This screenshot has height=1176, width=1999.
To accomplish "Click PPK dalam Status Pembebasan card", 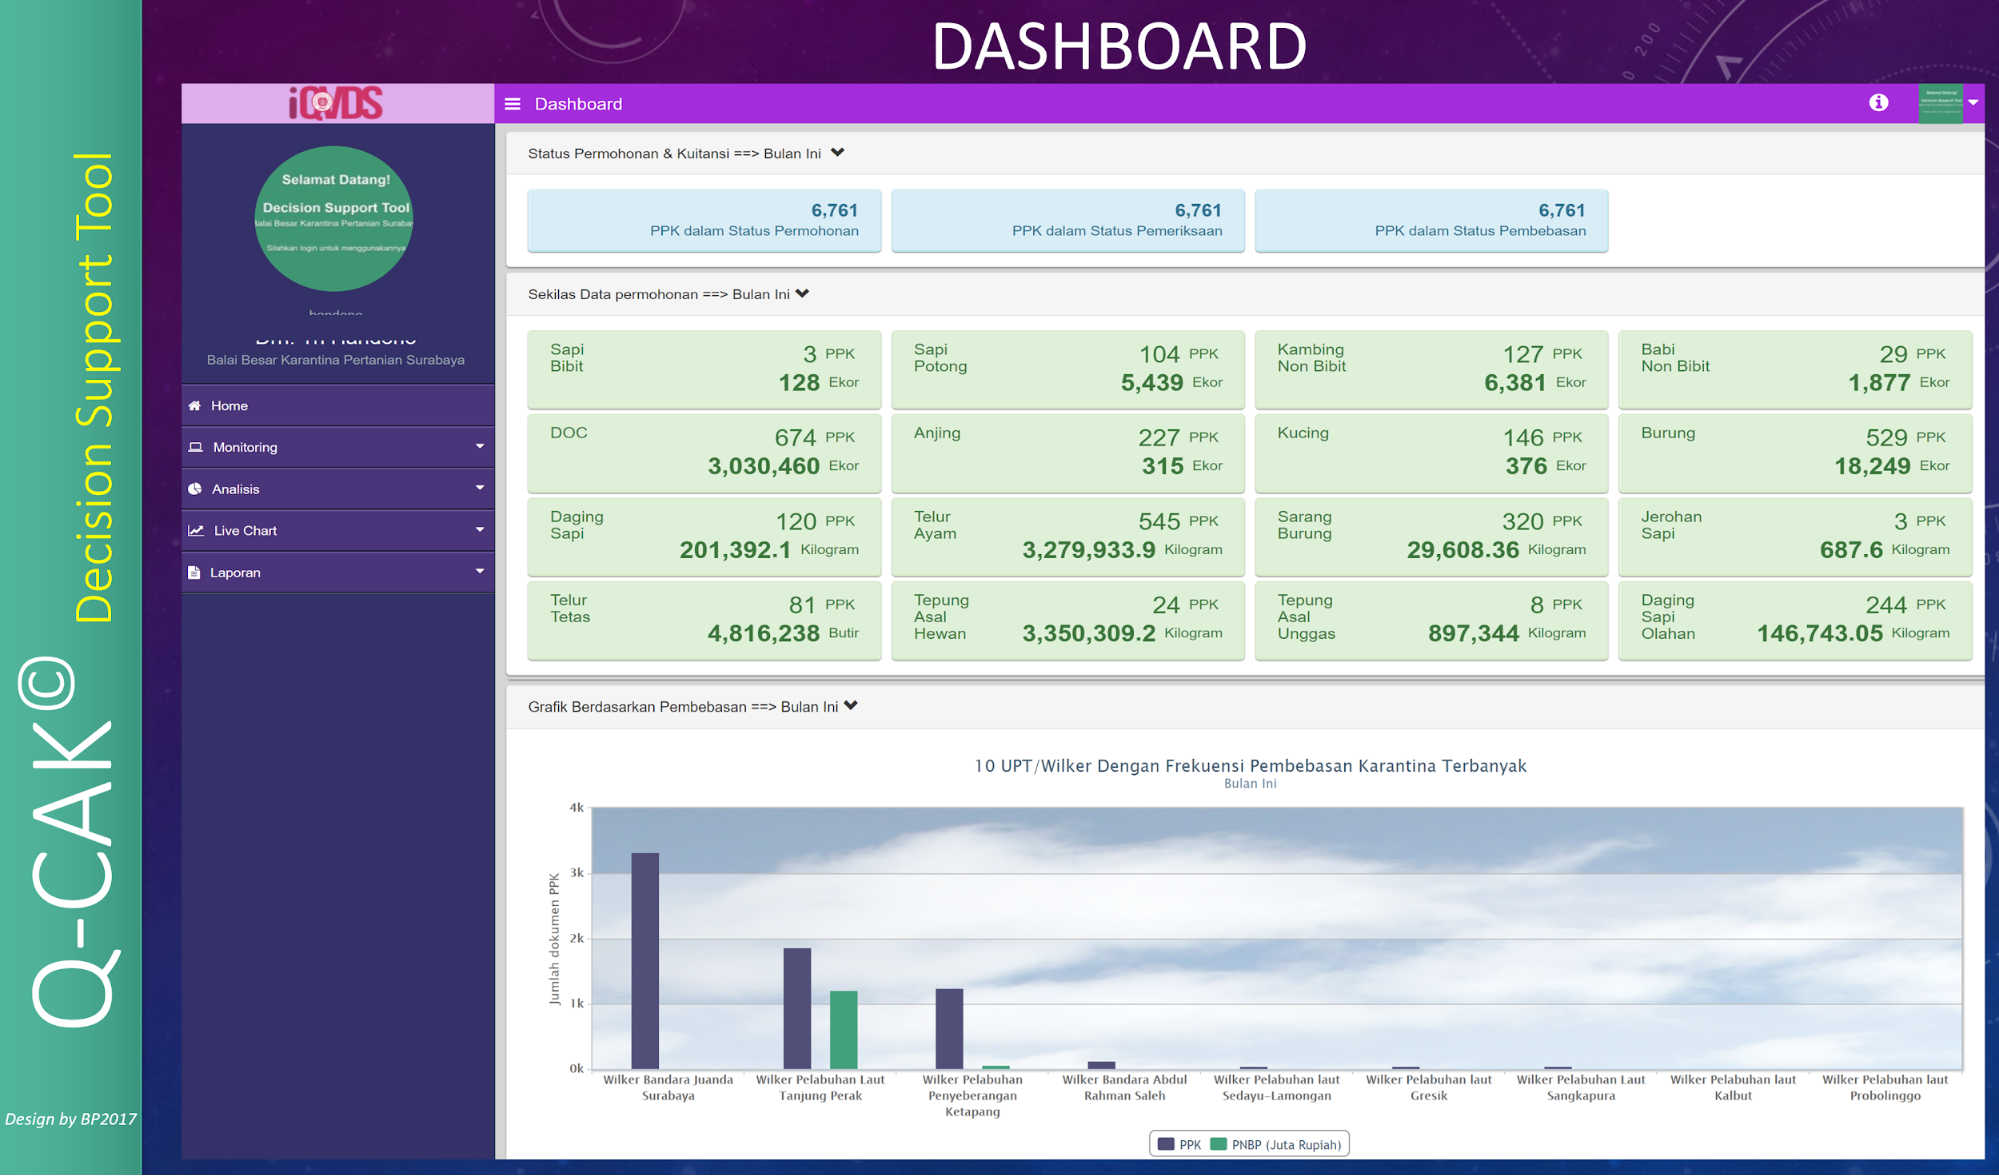I will point(1431,220).
